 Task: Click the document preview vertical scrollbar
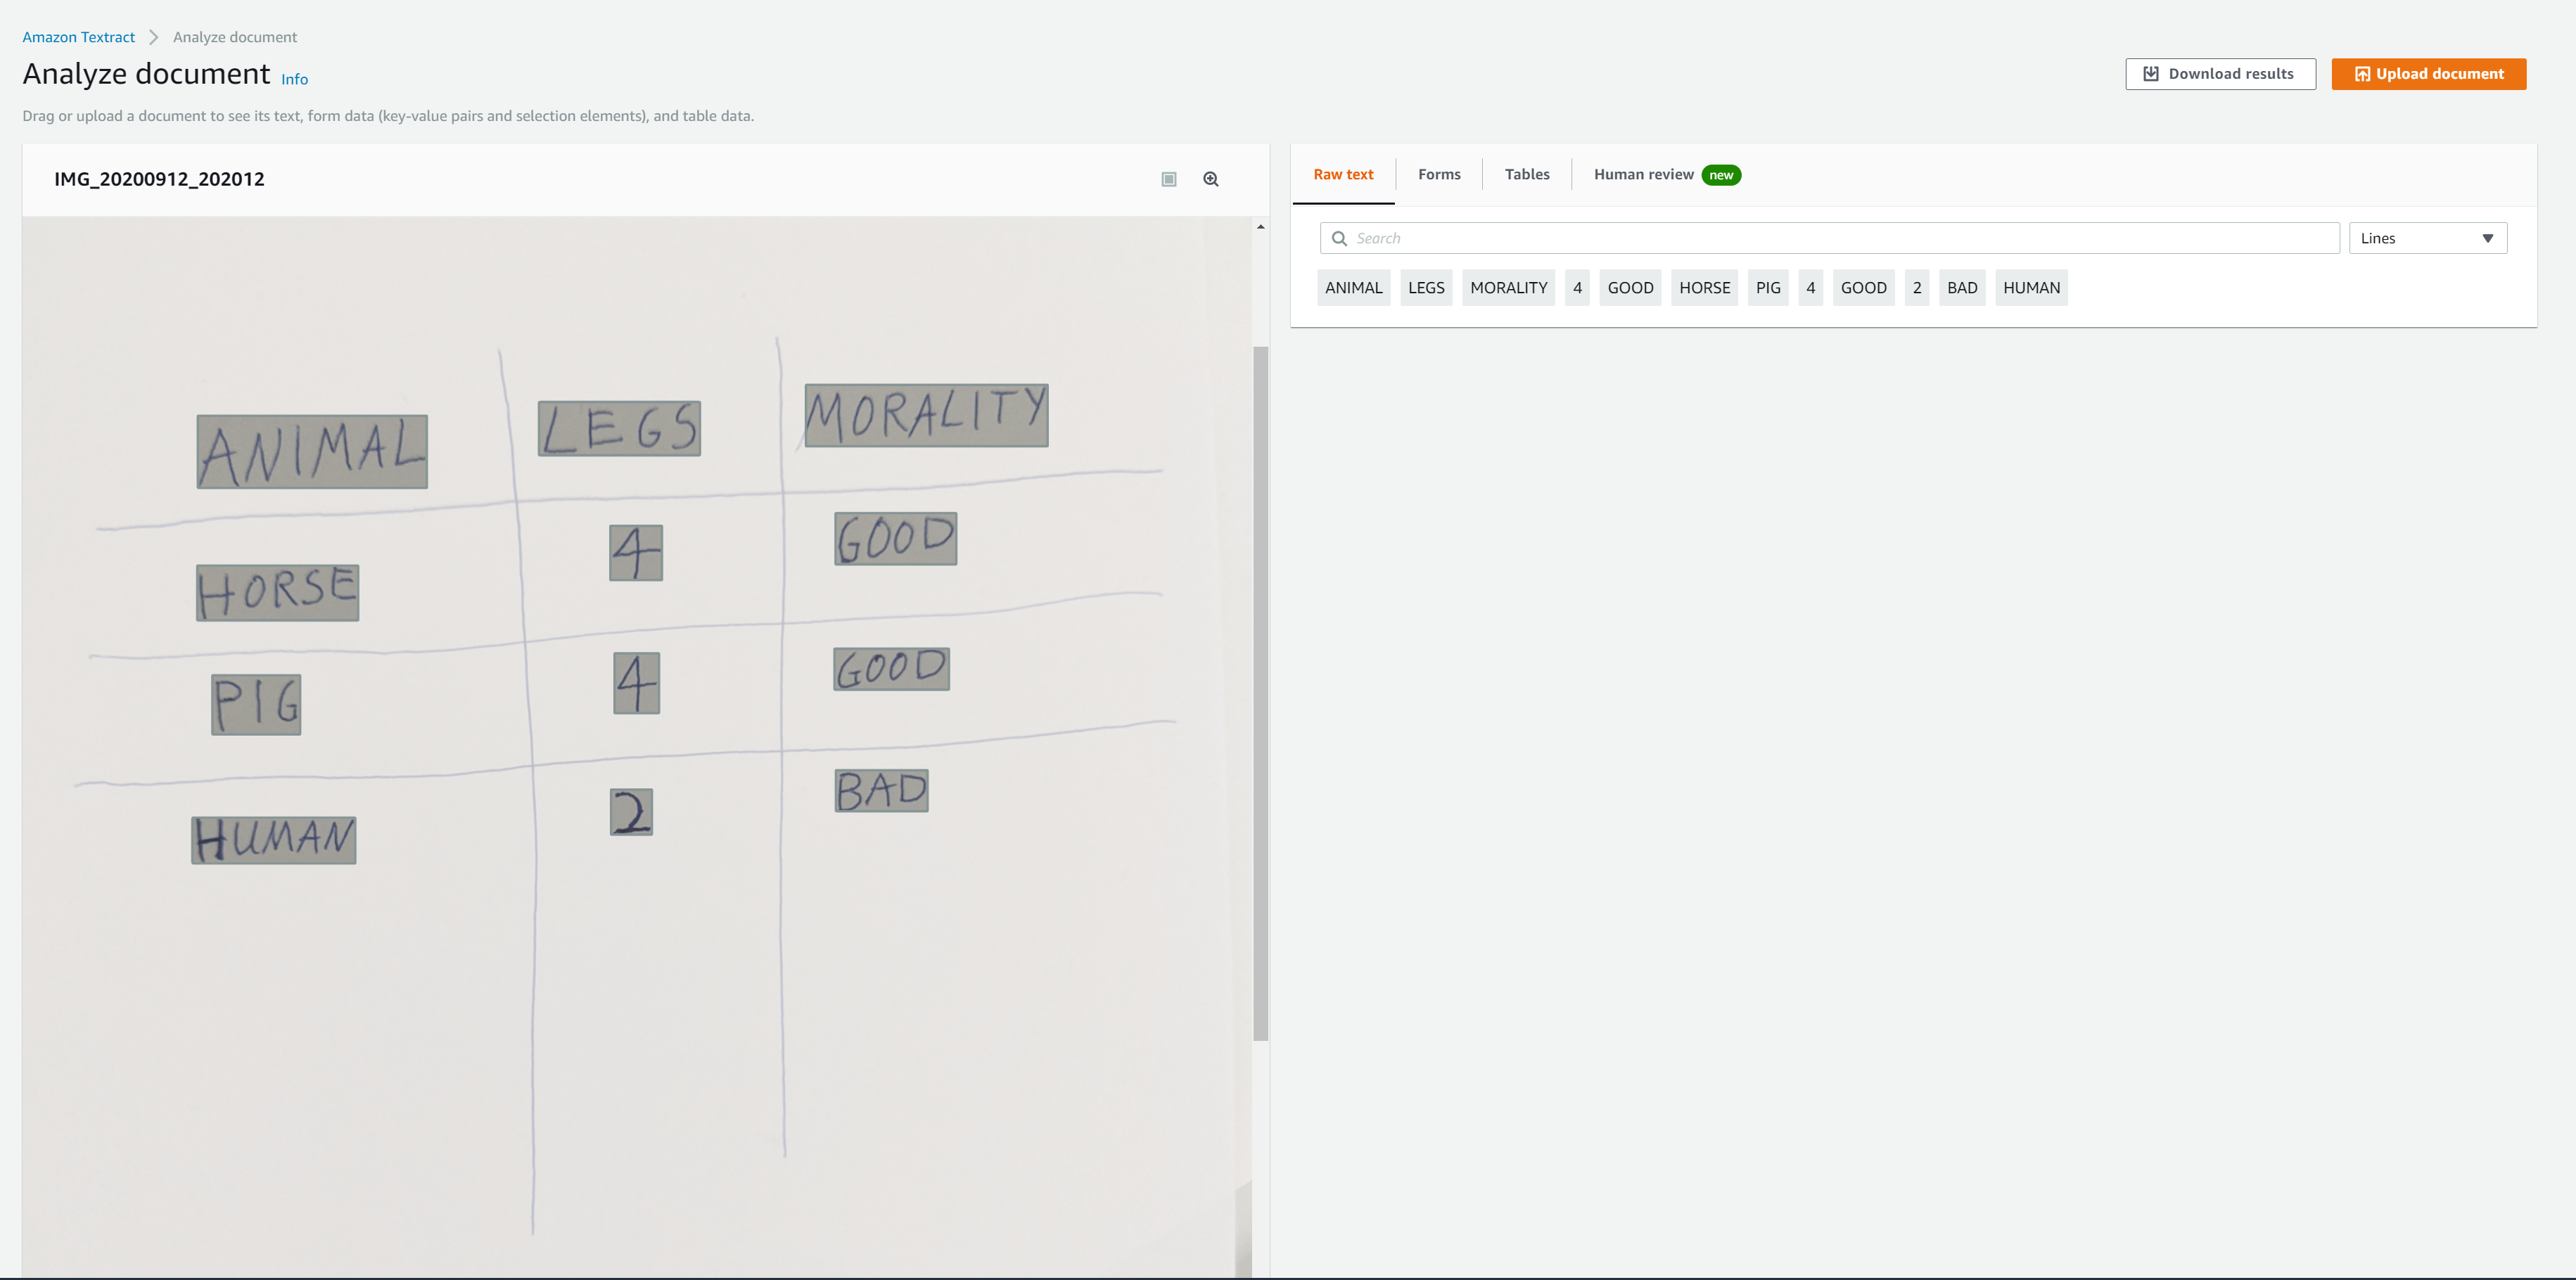pos(1260,692)
